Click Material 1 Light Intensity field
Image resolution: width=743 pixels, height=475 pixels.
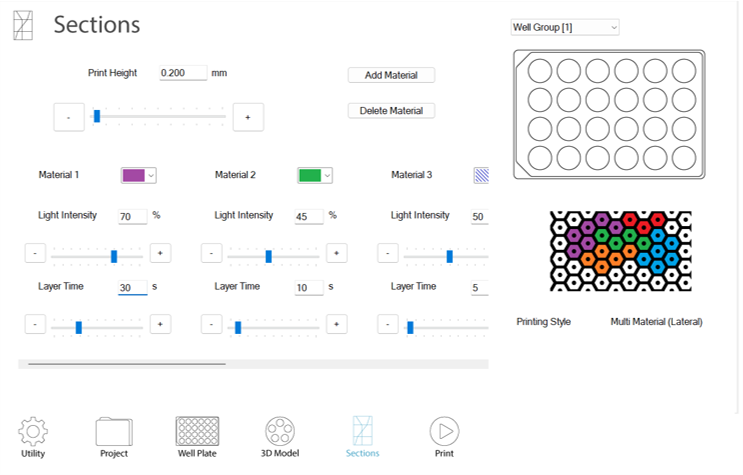[132, 216]
